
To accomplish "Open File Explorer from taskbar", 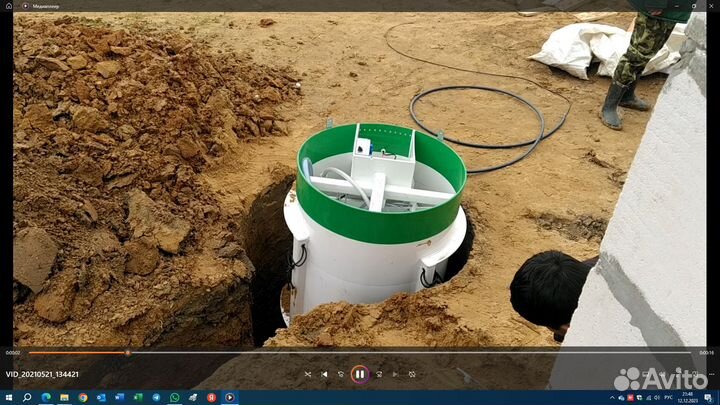I will (x=64, y=397).
